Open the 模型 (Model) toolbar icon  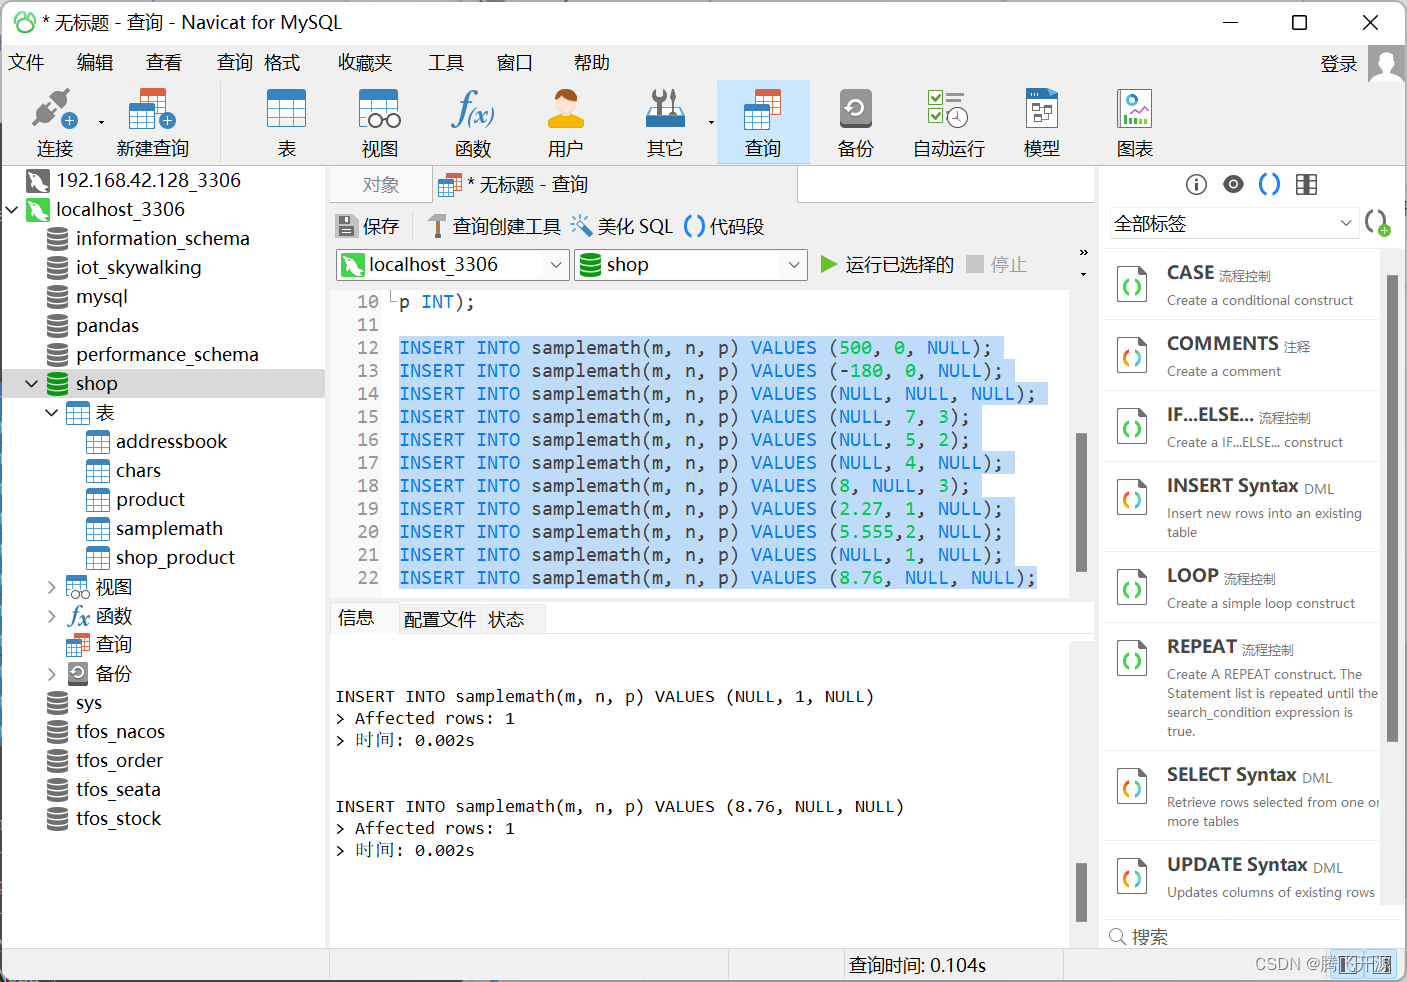tap(1041, 122)
